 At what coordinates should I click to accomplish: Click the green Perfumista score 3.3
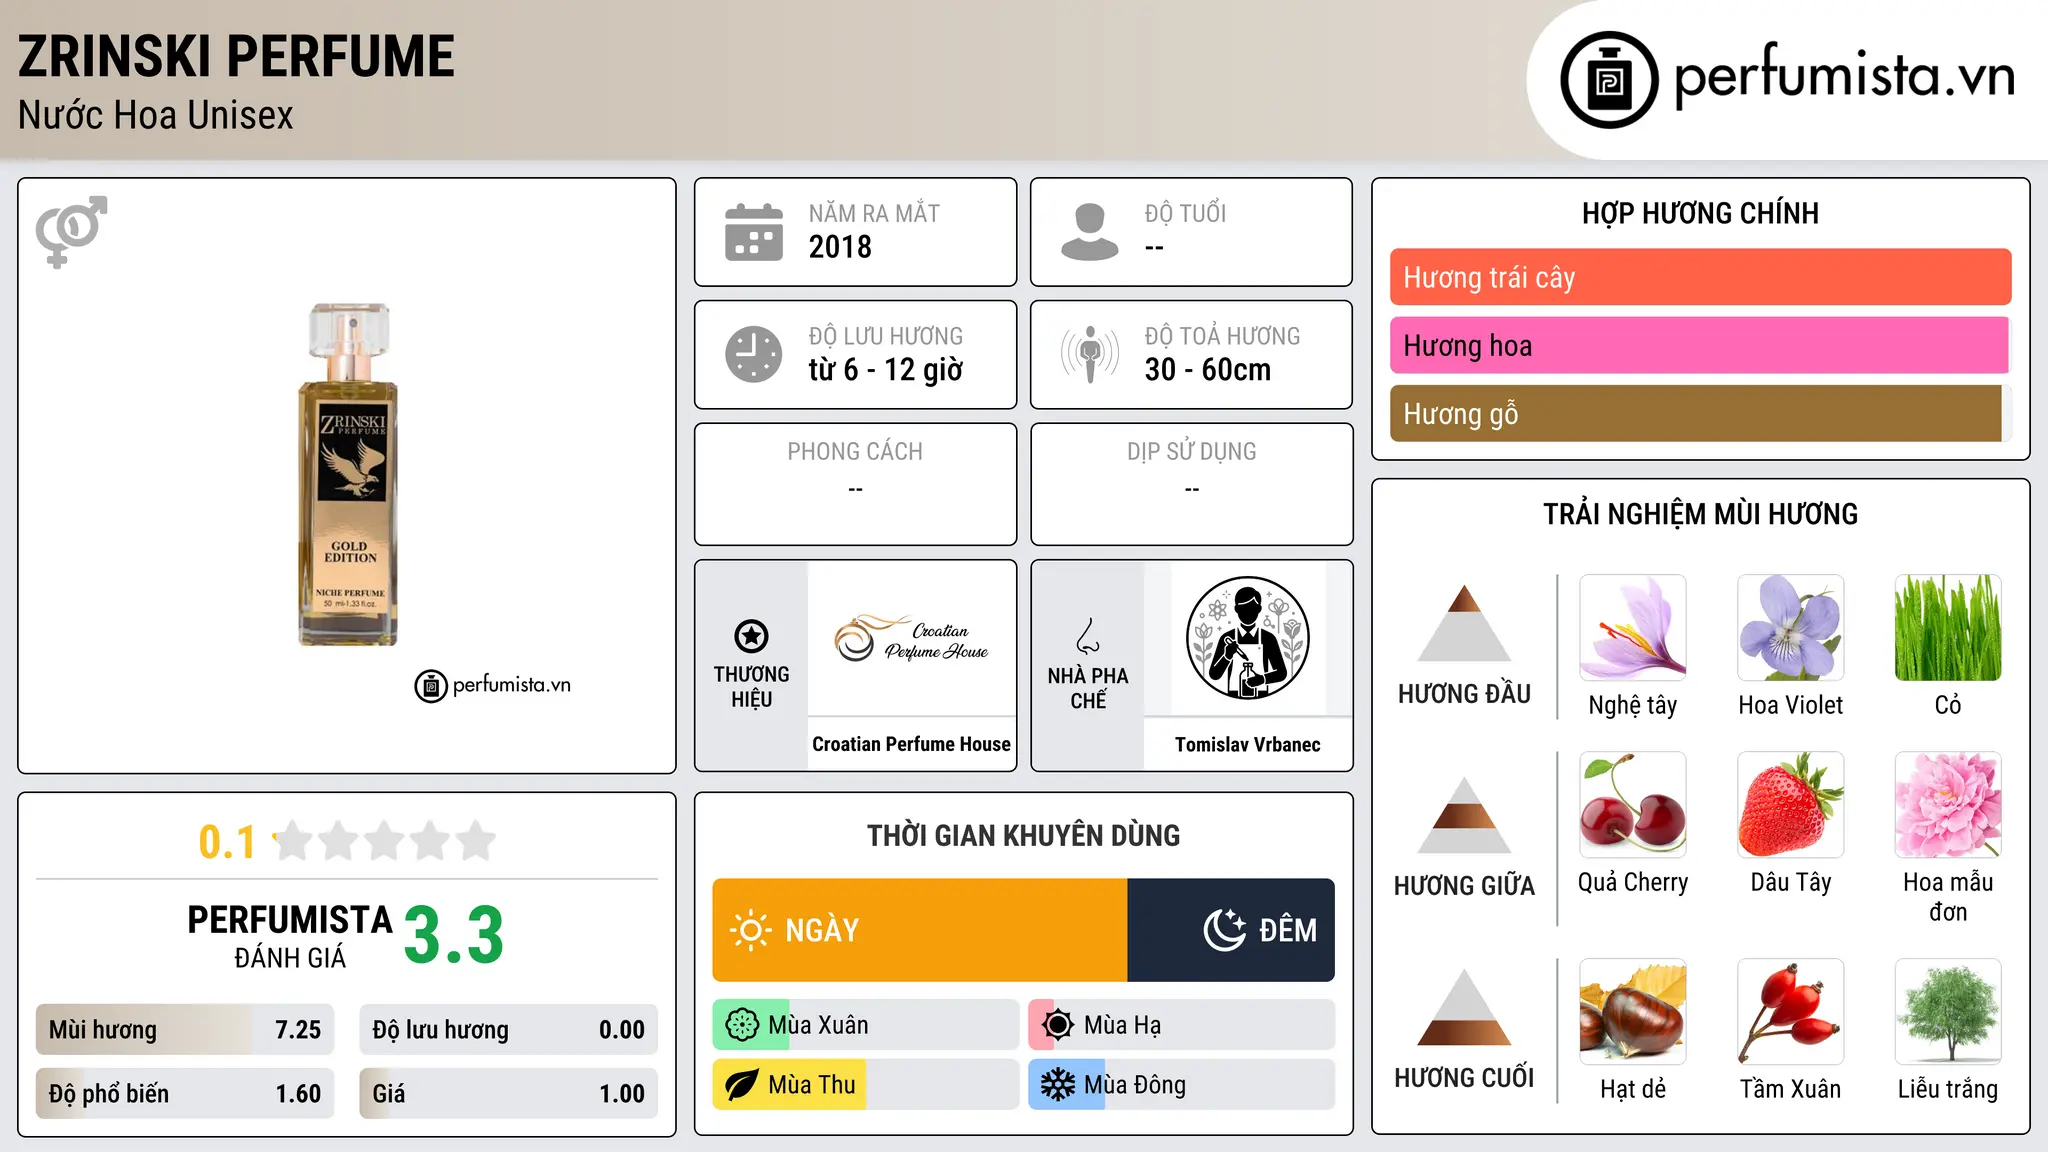click(x=454, y=935)
